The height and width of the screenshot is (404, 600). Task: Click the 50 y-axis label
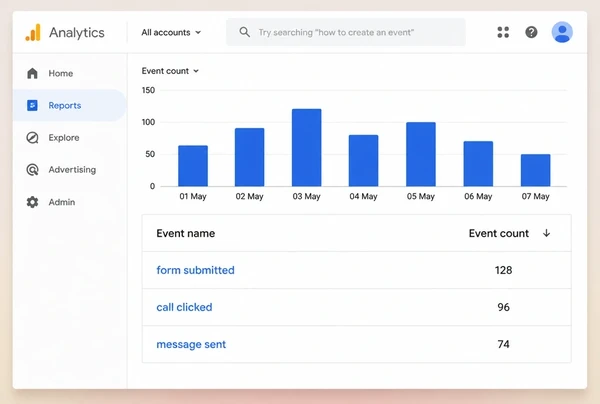click(150, 154)
